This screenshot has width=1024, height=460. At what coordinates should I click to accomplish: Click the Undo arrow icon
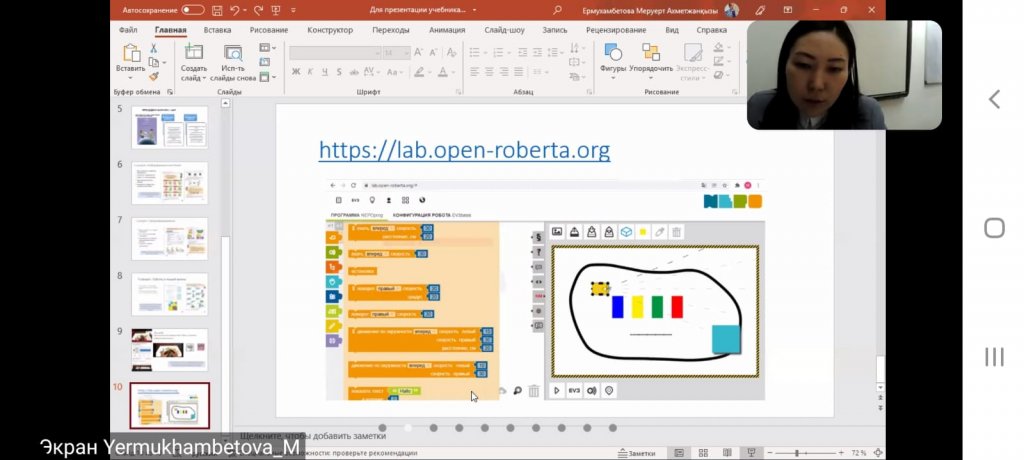click(x=234, y=10)
